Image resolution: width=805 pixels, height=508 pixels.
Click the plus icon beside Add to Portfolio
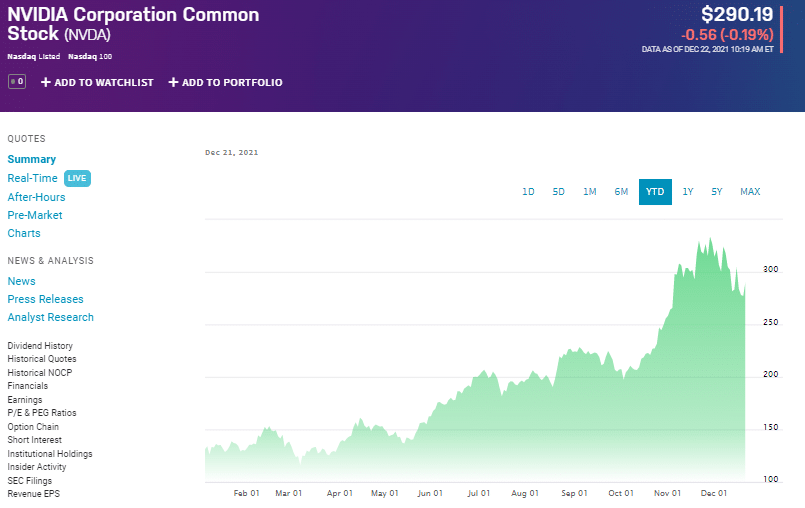174,82
